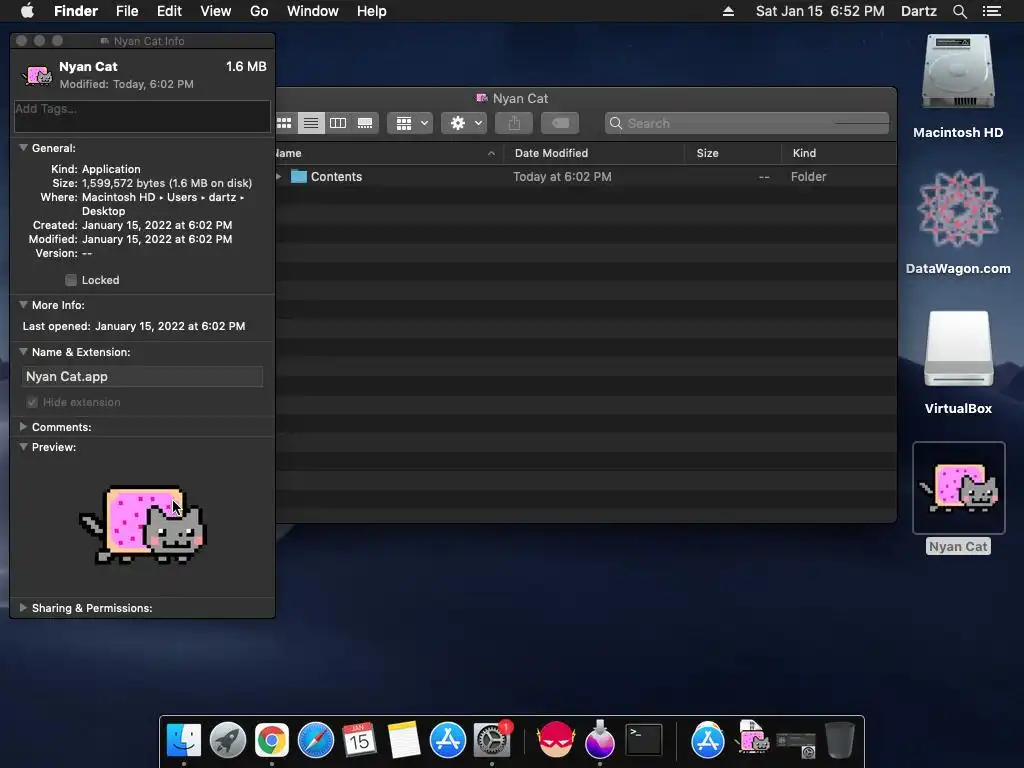Open Terminal from the Dock
The width and height of the screenshot is (1024, 768).
click(x=644, y=740)
